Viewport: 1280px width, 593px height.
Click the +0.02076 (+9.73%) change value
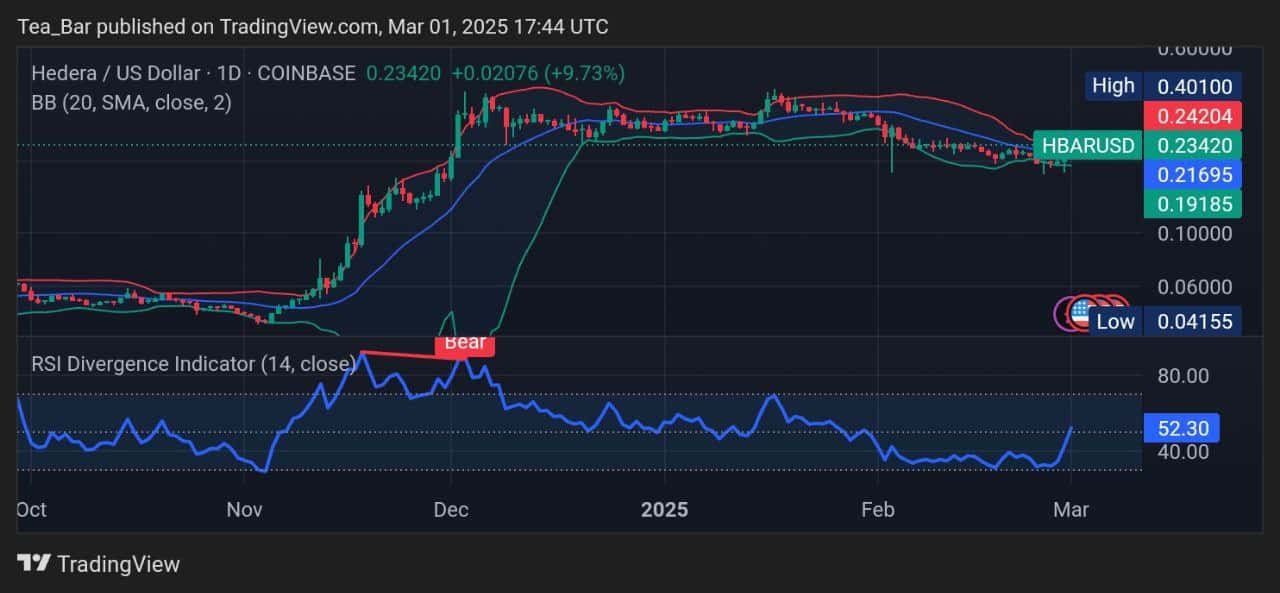click(x=538, y=73)
